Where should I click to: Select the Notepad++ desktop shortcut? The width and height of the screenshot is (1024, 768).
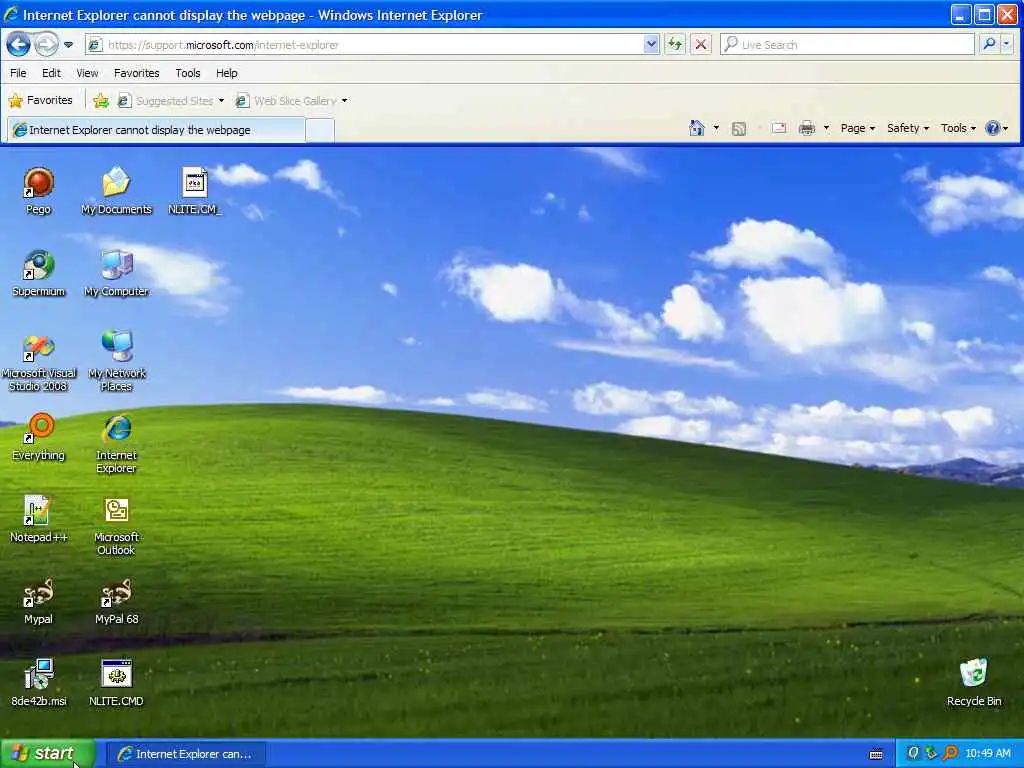39,519
